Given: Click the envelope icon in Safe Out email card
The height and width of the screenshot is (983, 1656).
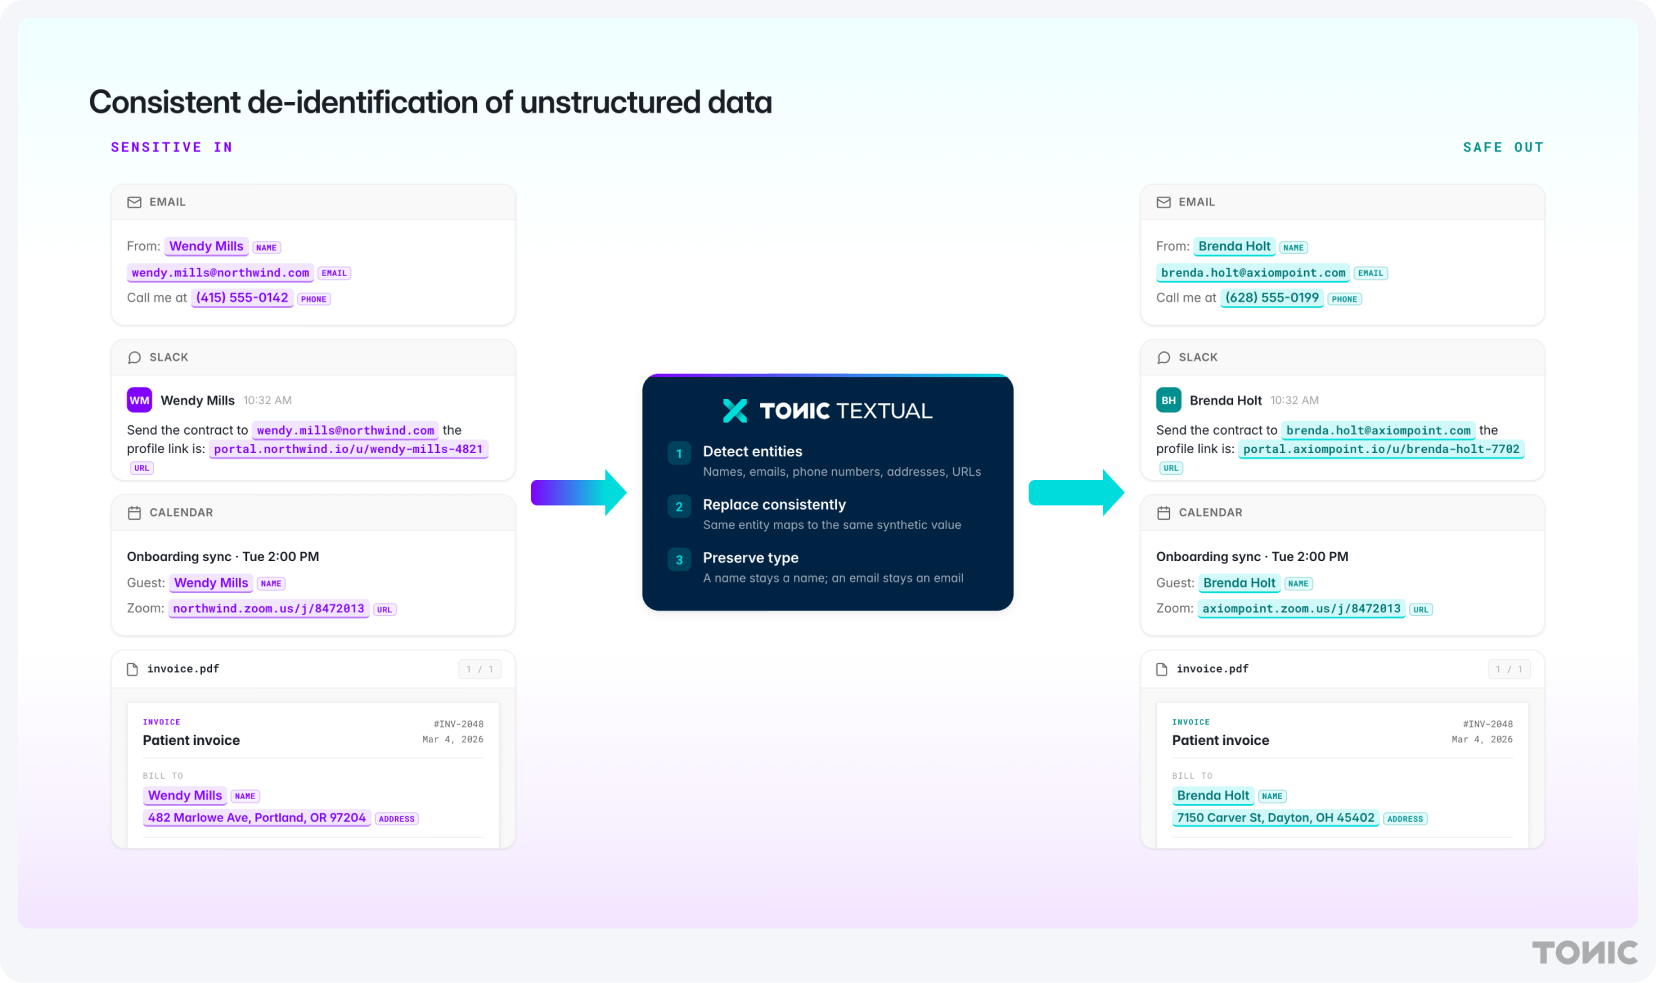Looking at the screenshot, I should tap(1163, 202).
